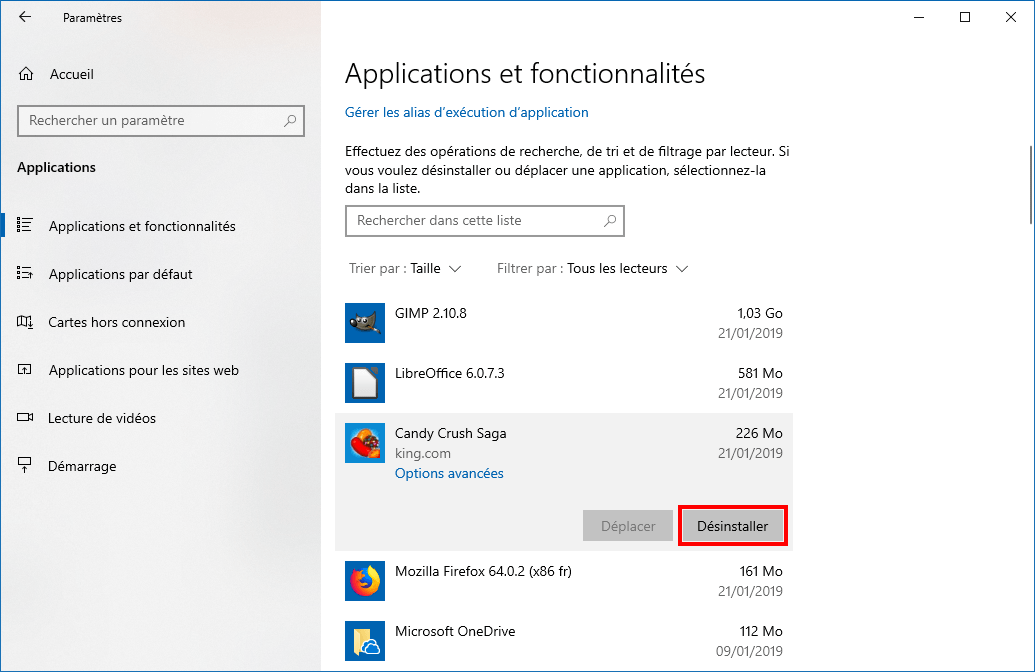This screenshot has width=1035, height=672.
Task: Go back with the arrow icon
Action: [x=25, y=17]
